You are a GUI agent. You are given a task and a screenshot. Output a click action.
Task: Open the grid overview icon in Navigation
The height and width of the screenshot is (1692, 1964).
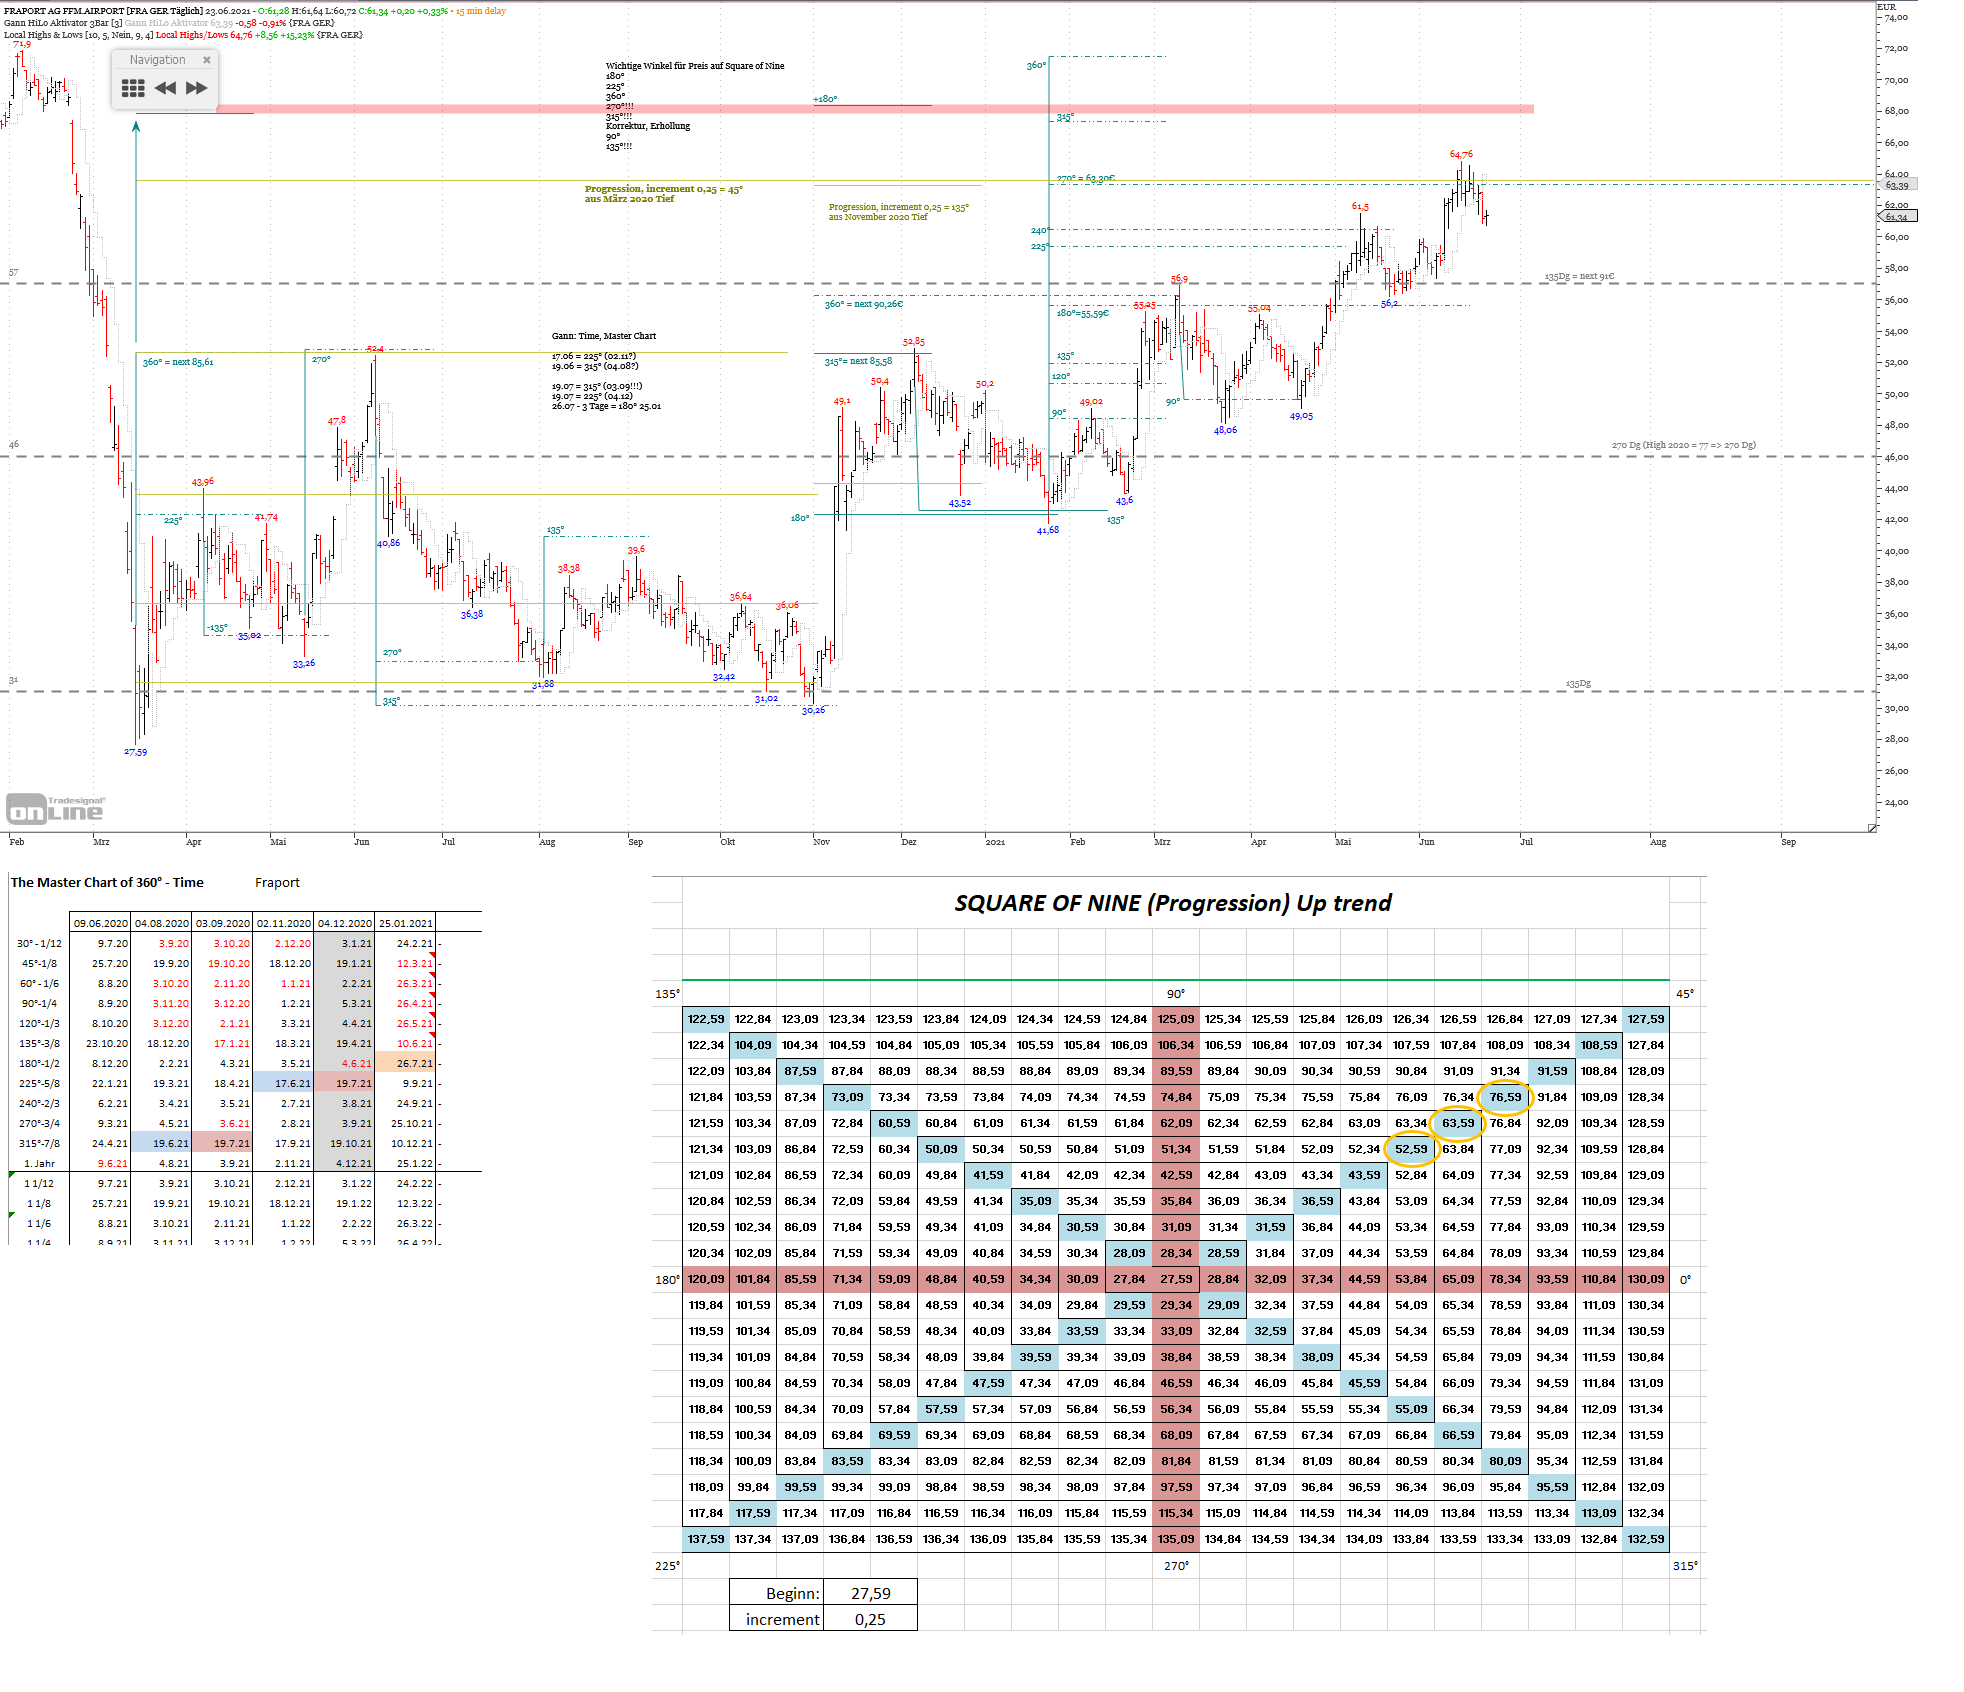pos(133,88)
